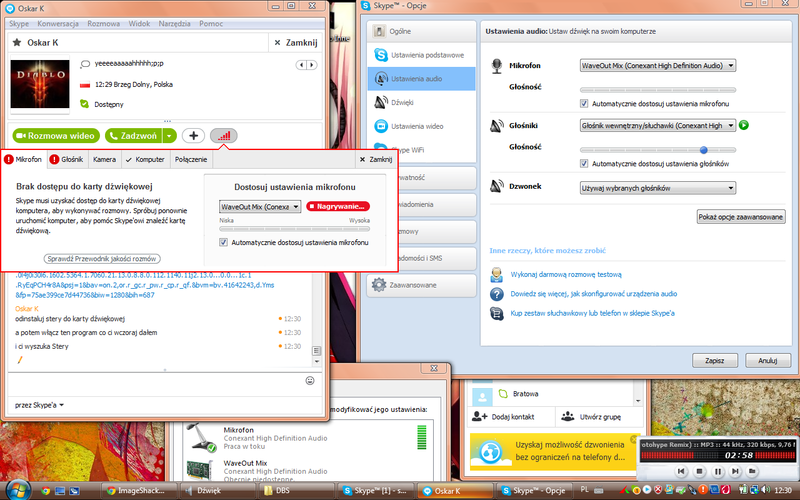Click Pokaż opcje zaawansowane button

741,217
